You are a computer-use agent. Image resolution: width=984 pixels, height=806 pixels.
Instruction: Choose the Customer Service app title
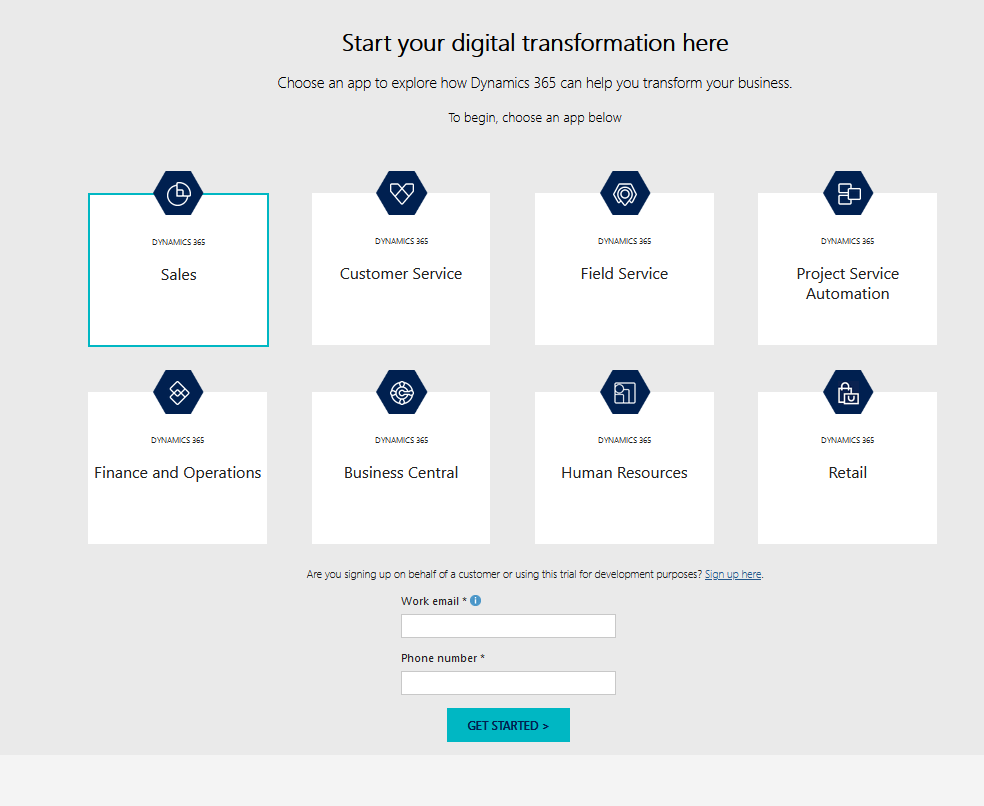coord(401,274)
